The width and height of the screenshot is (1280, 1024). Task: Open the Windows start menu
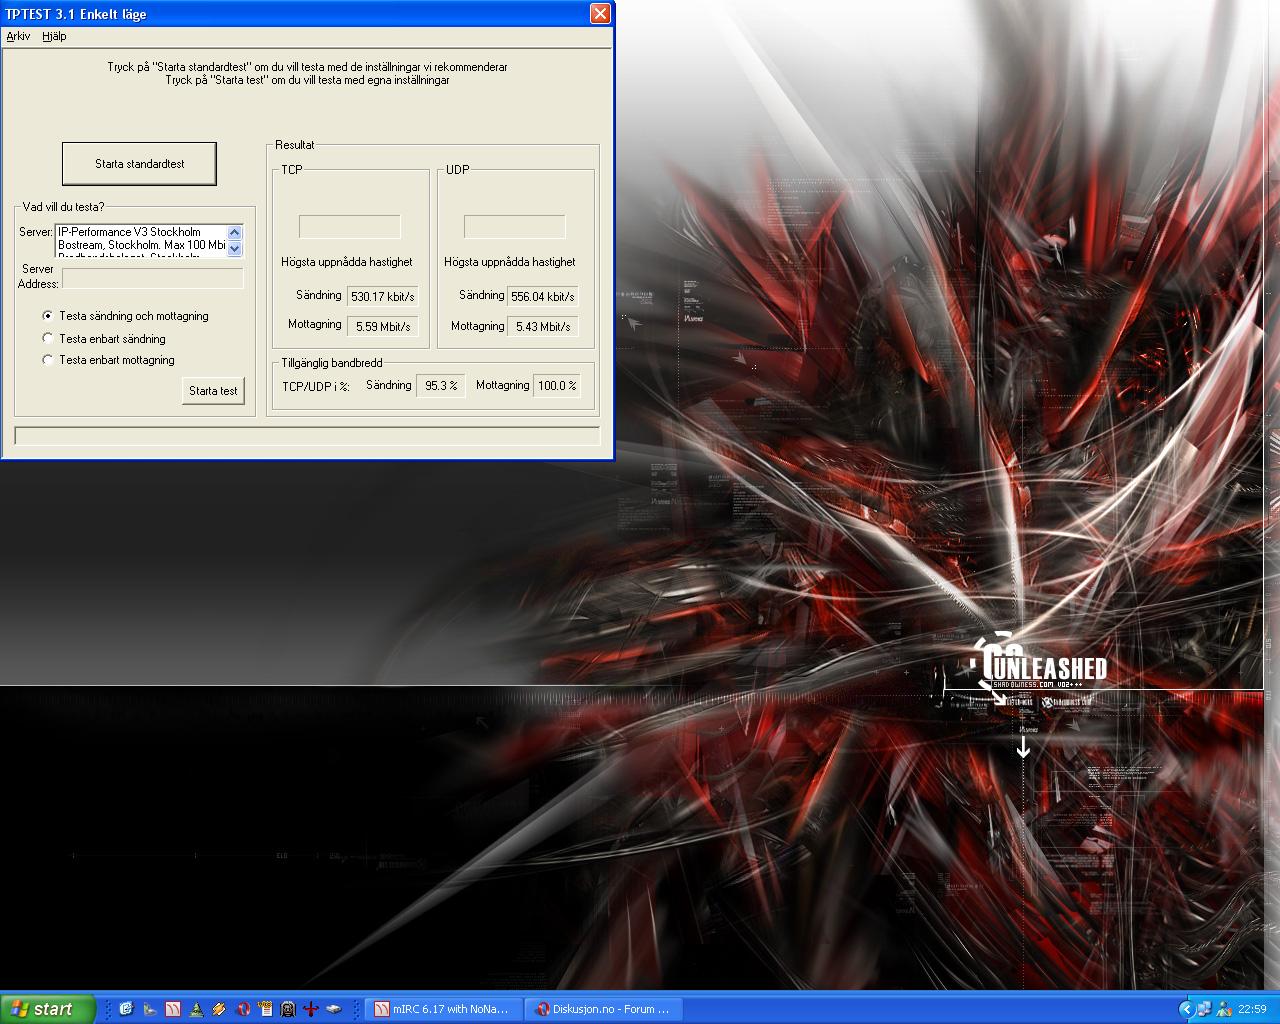coord(48,1009)
